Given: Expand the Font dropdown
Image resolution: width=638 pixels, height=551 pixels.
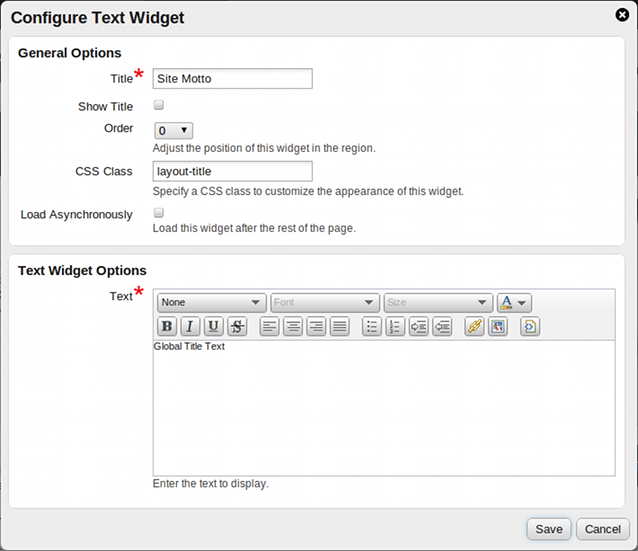Looking at the screenshot, I should [x=325, y=302].
